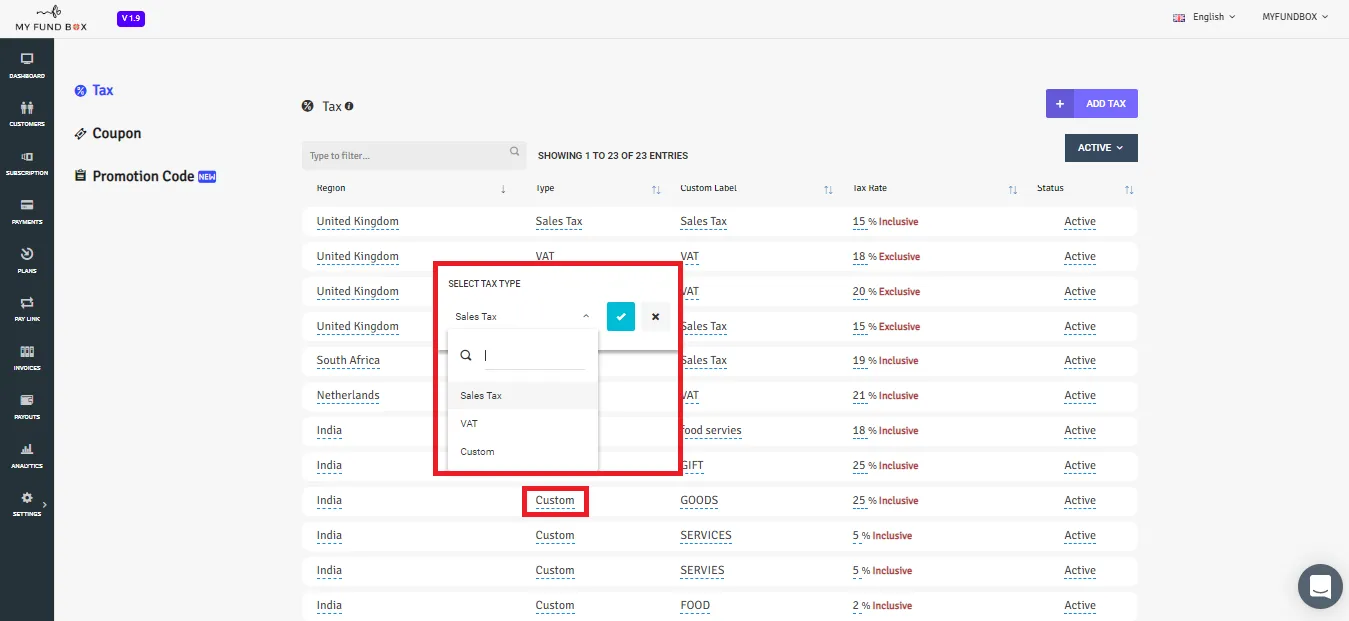Open the Active status filter dropdown
The width and height of the screenshot is (1349, 621).
tap(1101, 148)
